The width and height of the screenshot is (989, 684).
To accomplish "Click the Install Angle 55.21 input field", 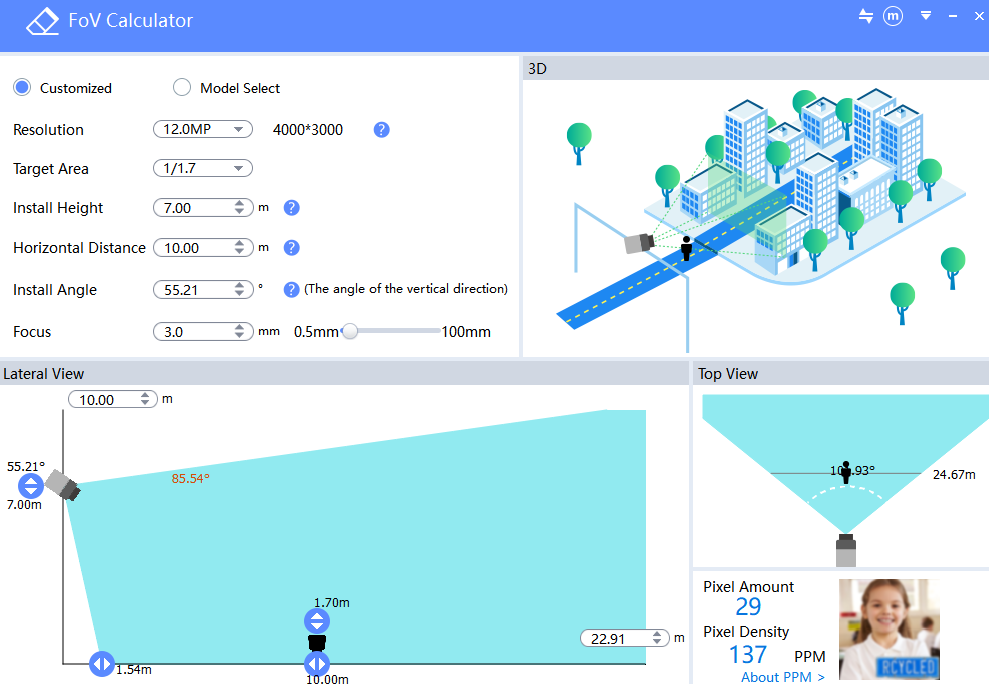I will (203, 290).
